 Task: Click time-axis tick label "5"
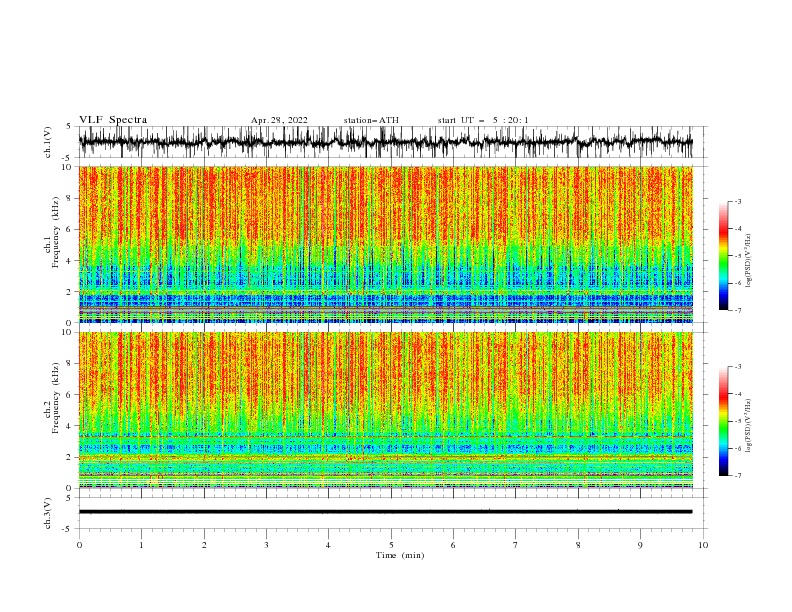coord(391,545)
